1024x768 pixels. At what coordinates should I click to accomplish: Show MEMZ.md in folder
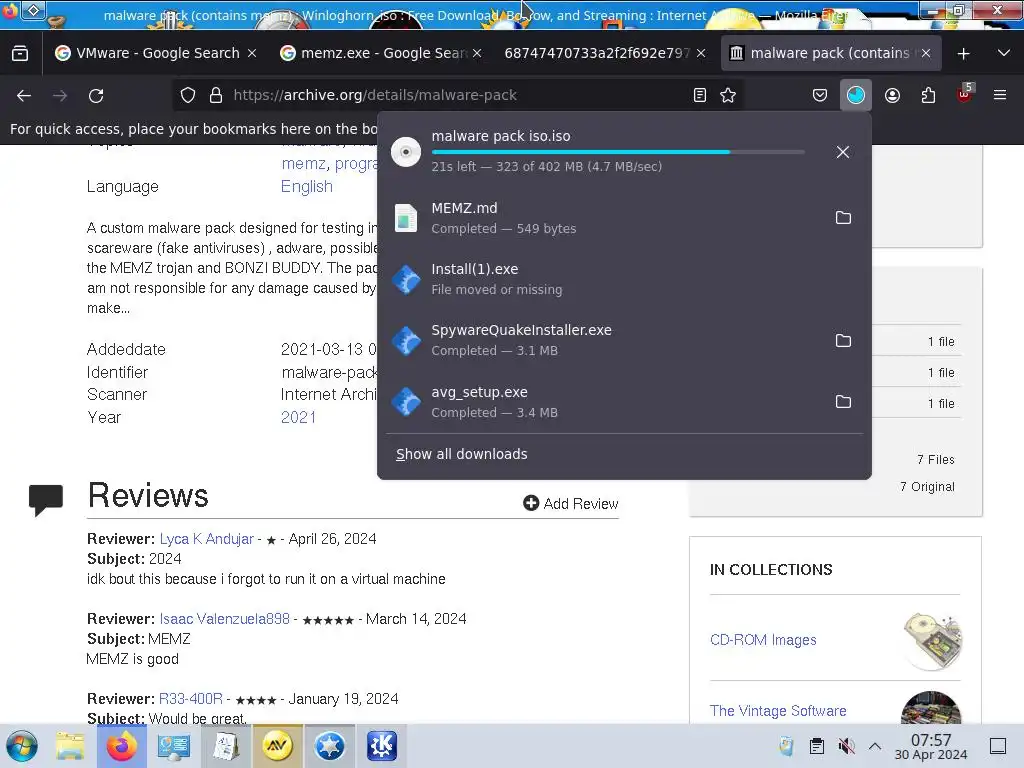pyautogui.click(x=843, y=217)
